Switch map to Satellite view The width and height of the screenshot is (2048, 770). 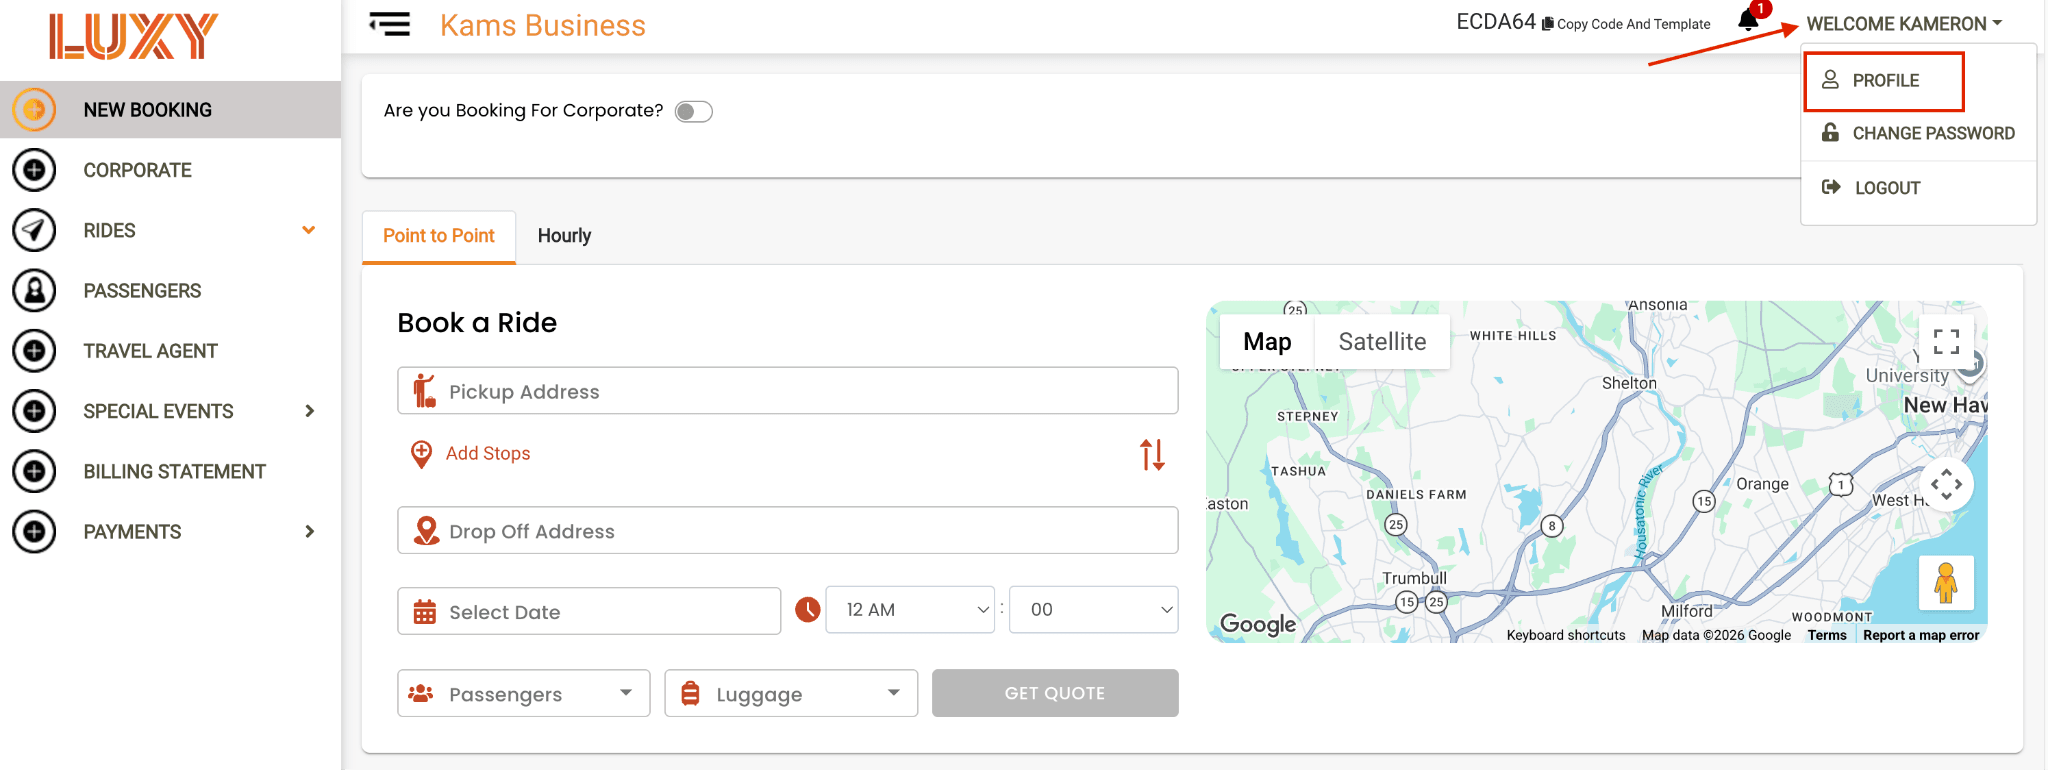[x=1382, y=342]
